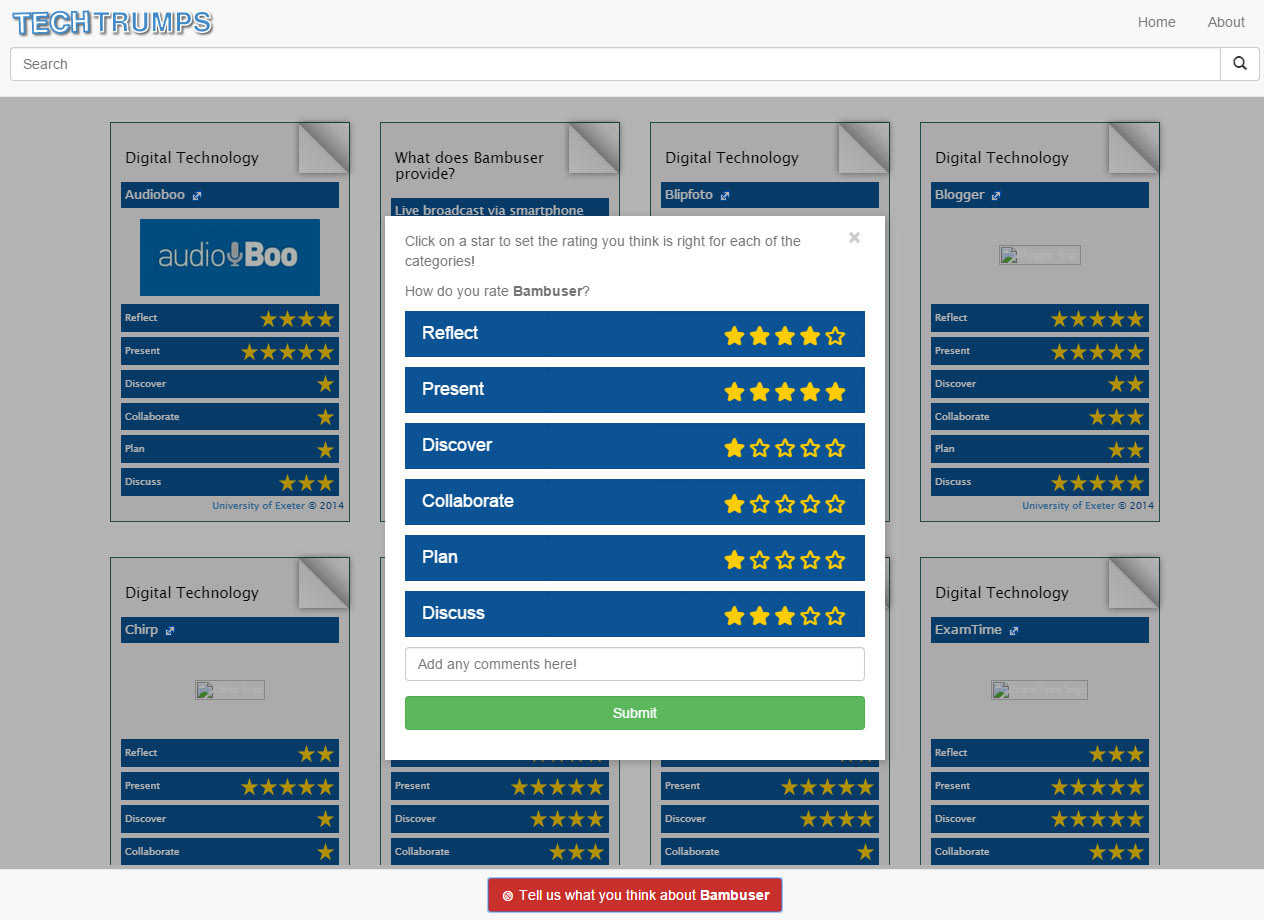This screenshot has height=920, width=1264.
Task: Click the ExamTime card title
Action: tap(969, 630)
